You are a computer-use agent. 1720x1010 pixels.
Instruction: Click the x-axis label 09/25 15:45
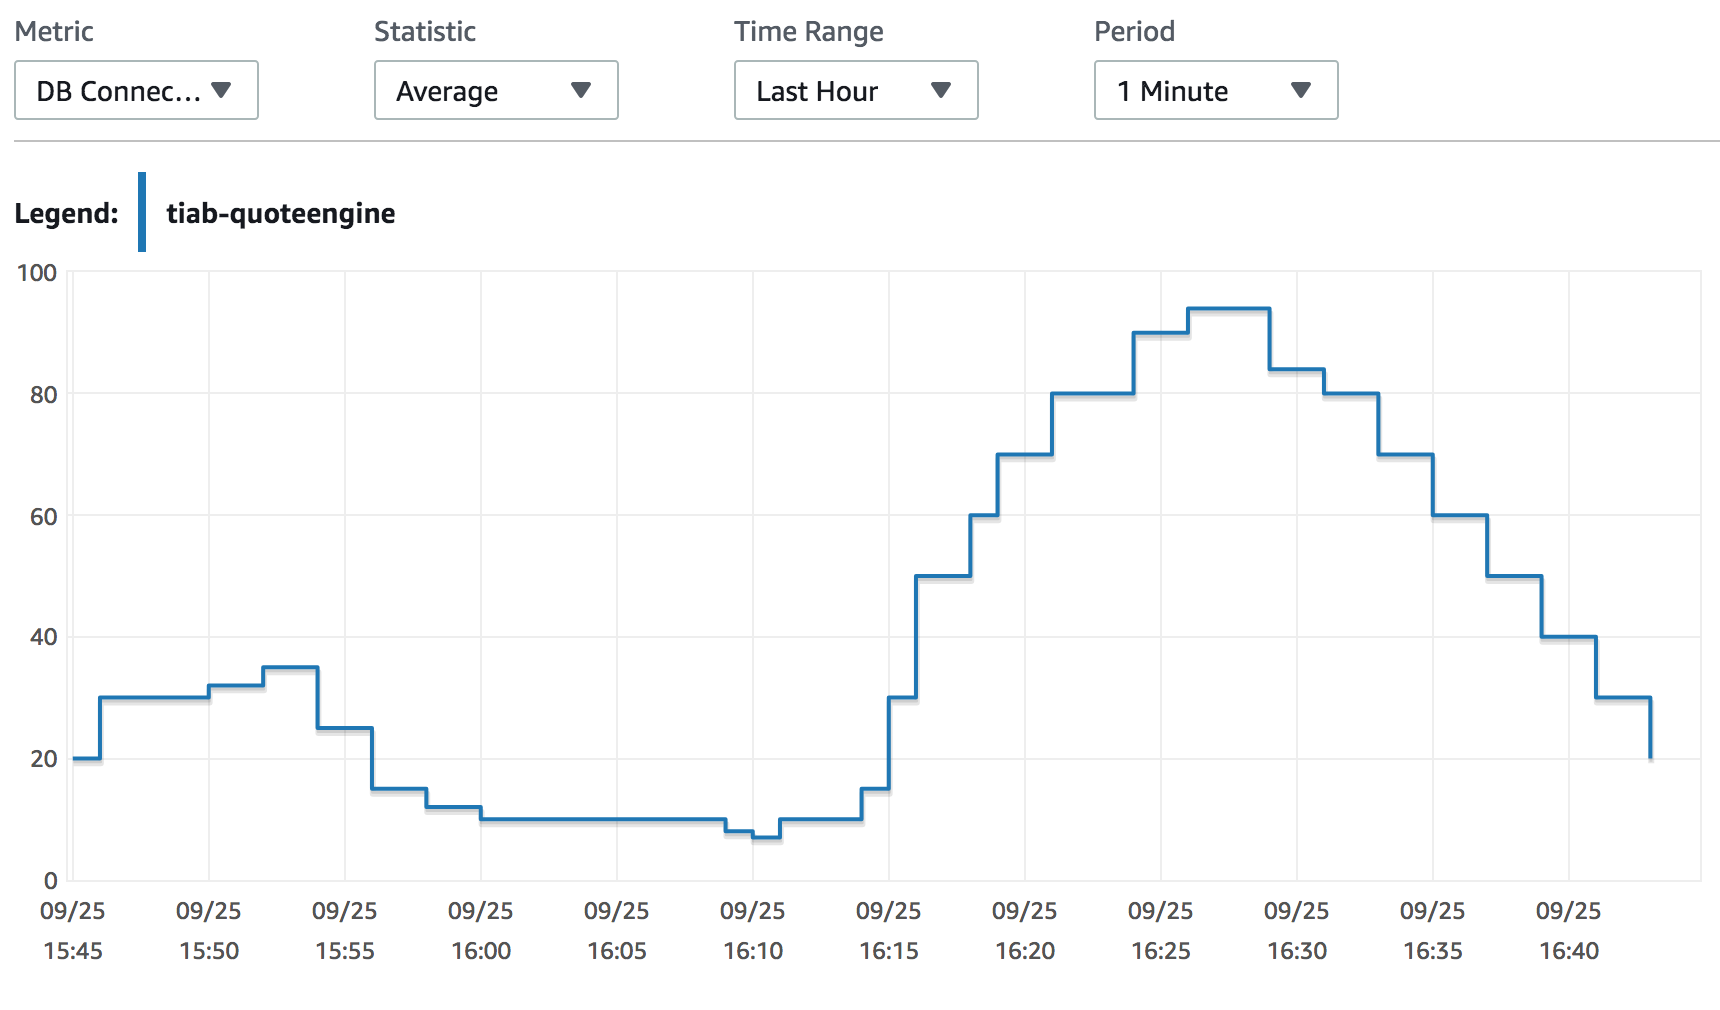73,931
